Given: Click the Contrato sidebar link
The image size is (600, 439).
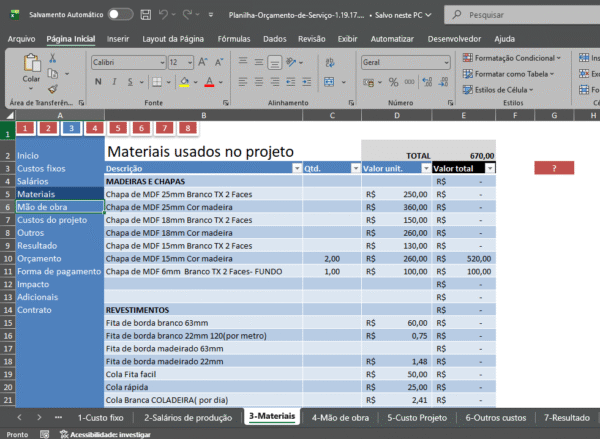Looking at the screenshot, I should pyautogui.click(x=34, y=310).
